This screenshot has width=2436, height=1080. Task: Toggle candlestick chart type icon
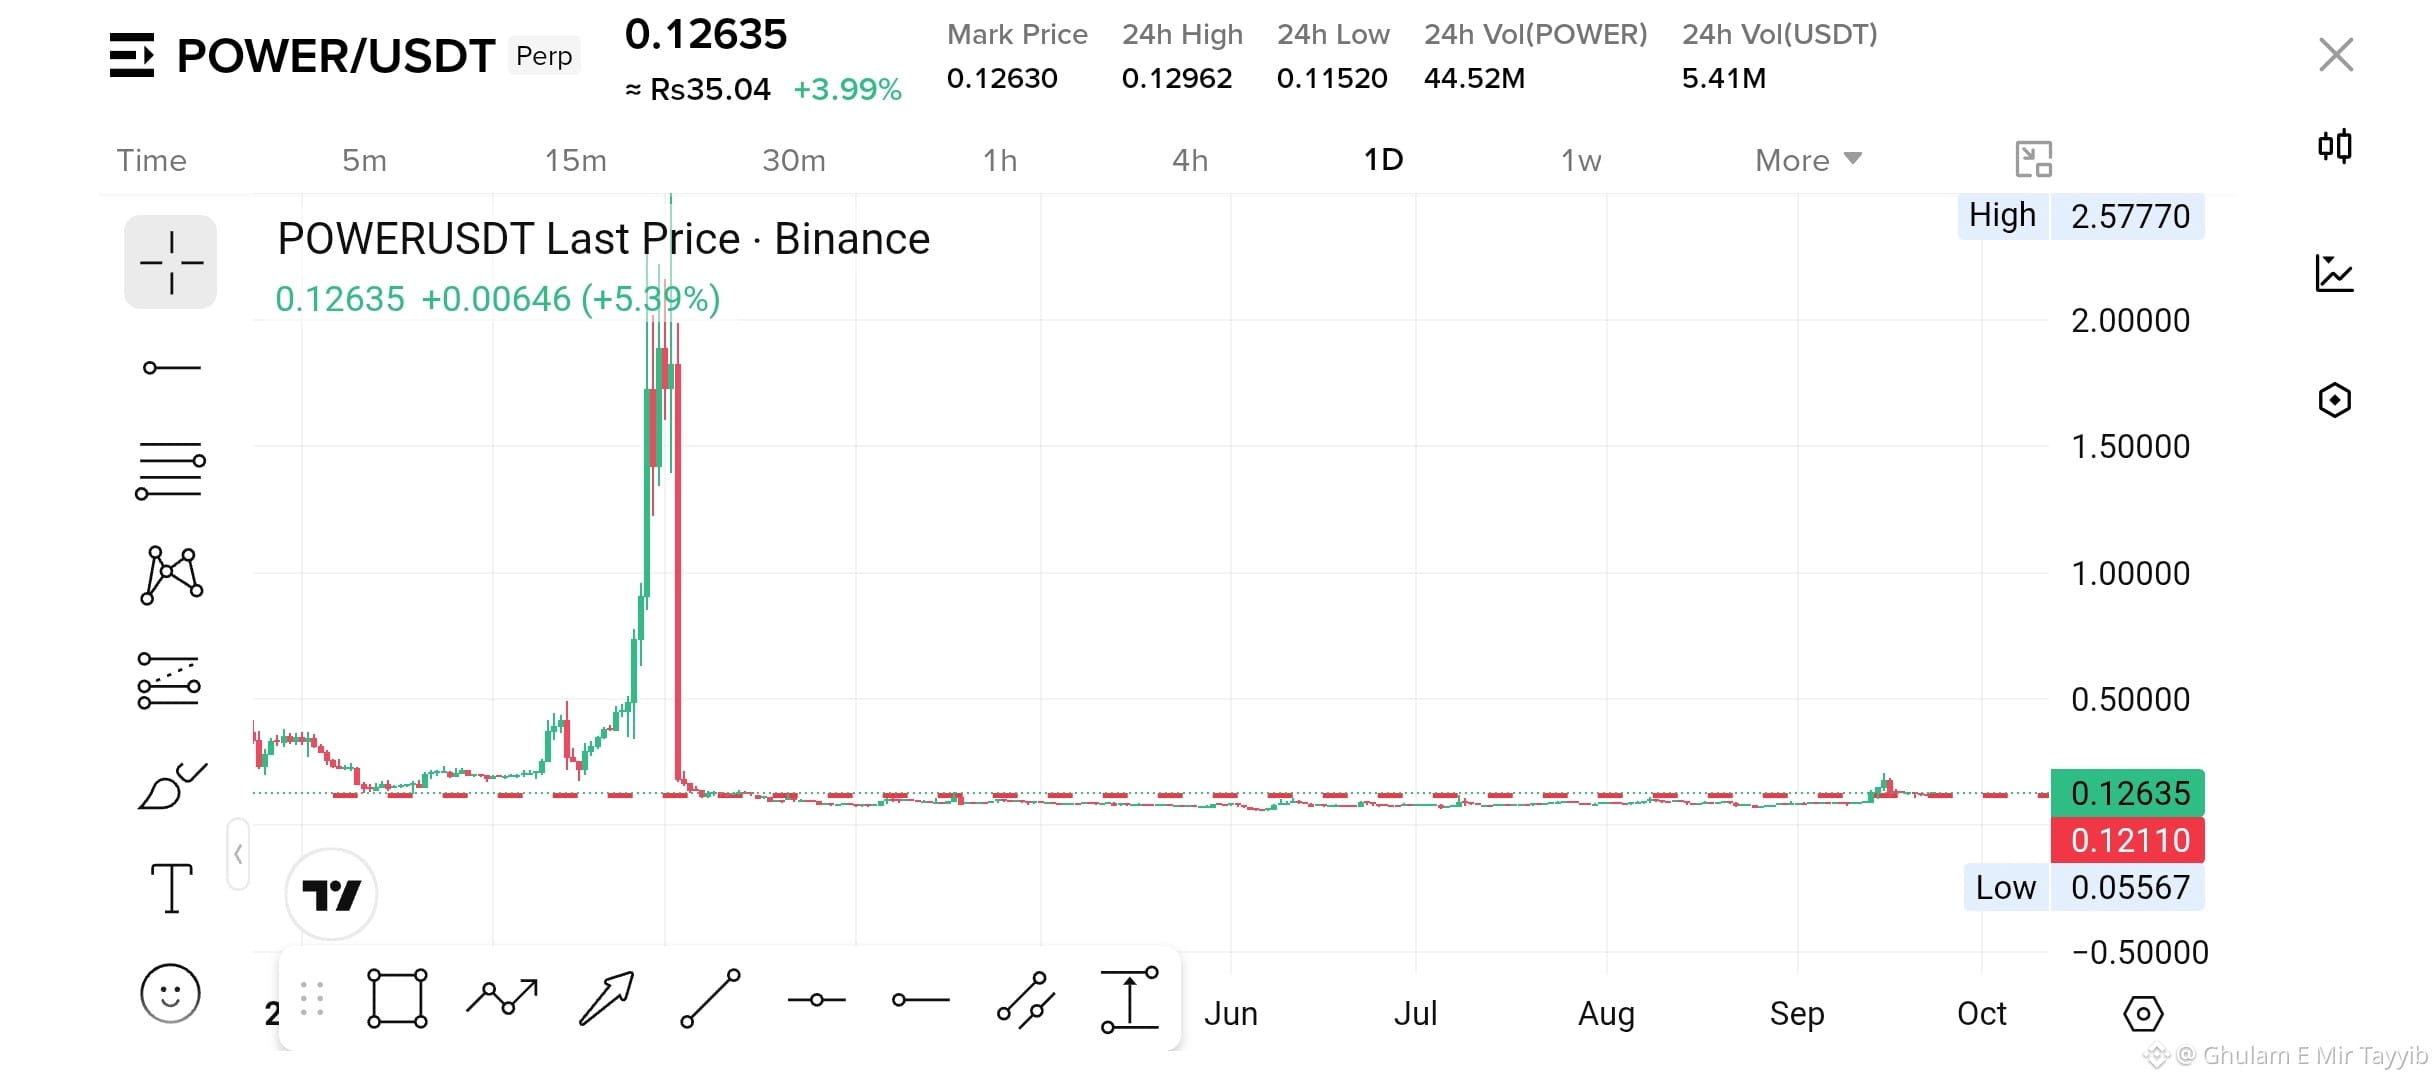pyautogui.click(x=2334, y=146)
